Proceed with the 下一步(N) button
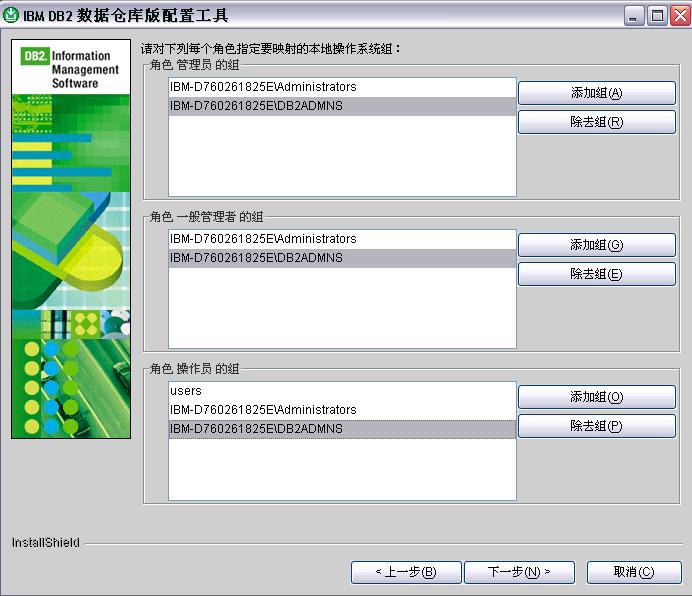Viewport: 692px width, 596px height. [x=519, y=572]
